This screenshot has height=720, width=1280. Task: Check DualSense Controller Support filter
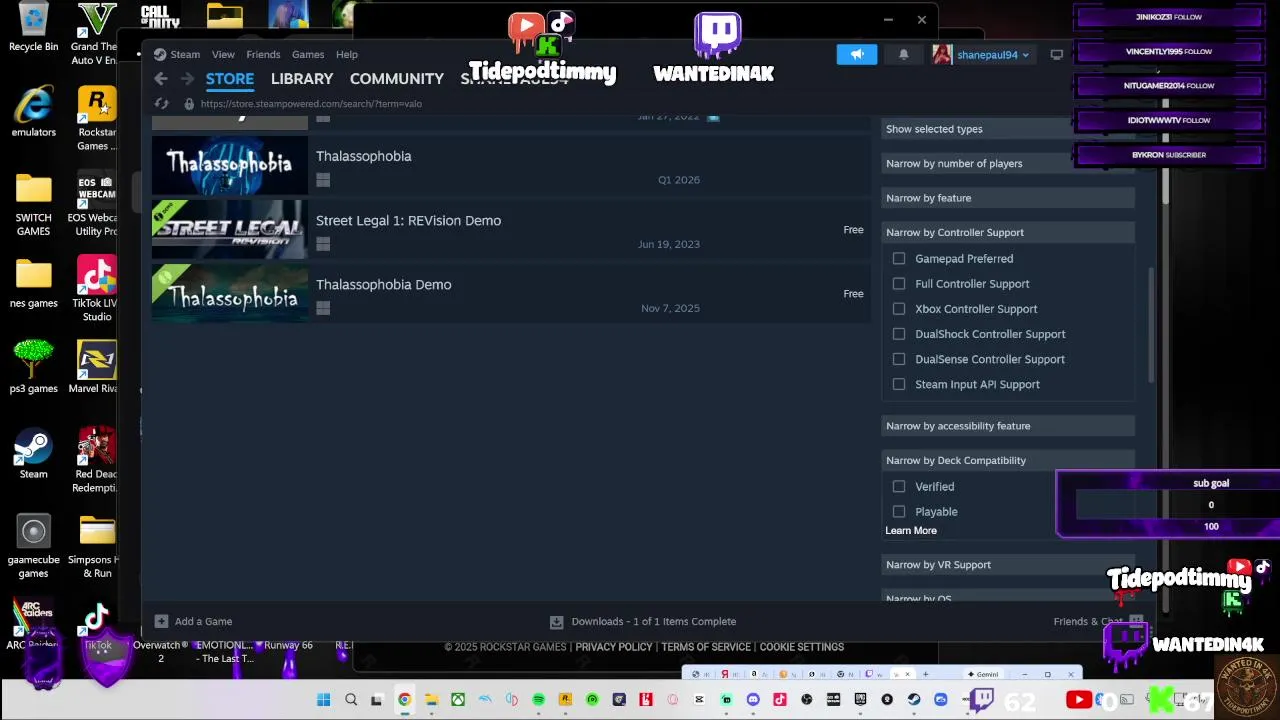899,358
